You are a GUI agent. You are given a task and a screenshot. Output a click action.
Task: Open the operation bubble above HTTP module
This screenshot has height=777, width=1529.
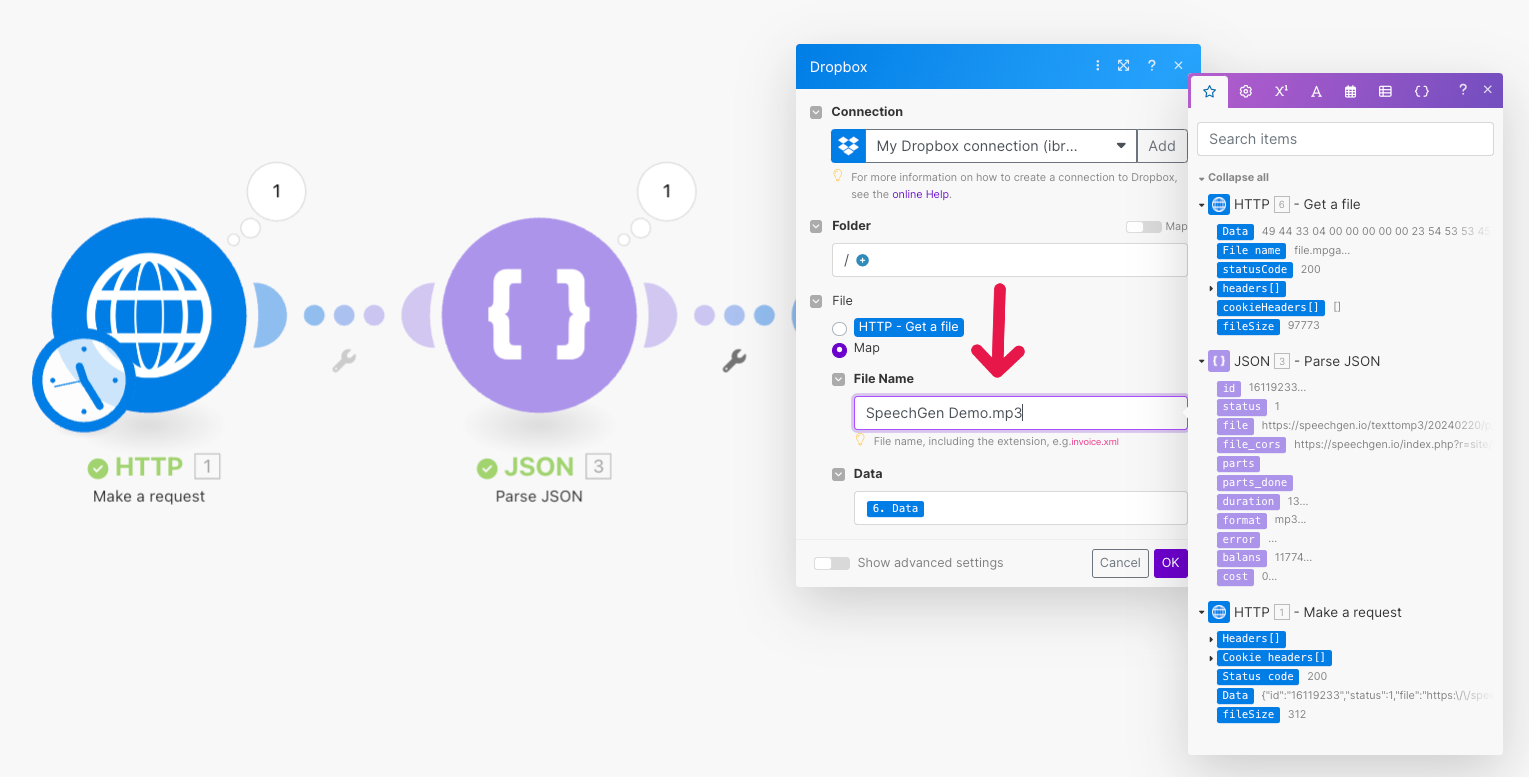[x=276, y=191]
